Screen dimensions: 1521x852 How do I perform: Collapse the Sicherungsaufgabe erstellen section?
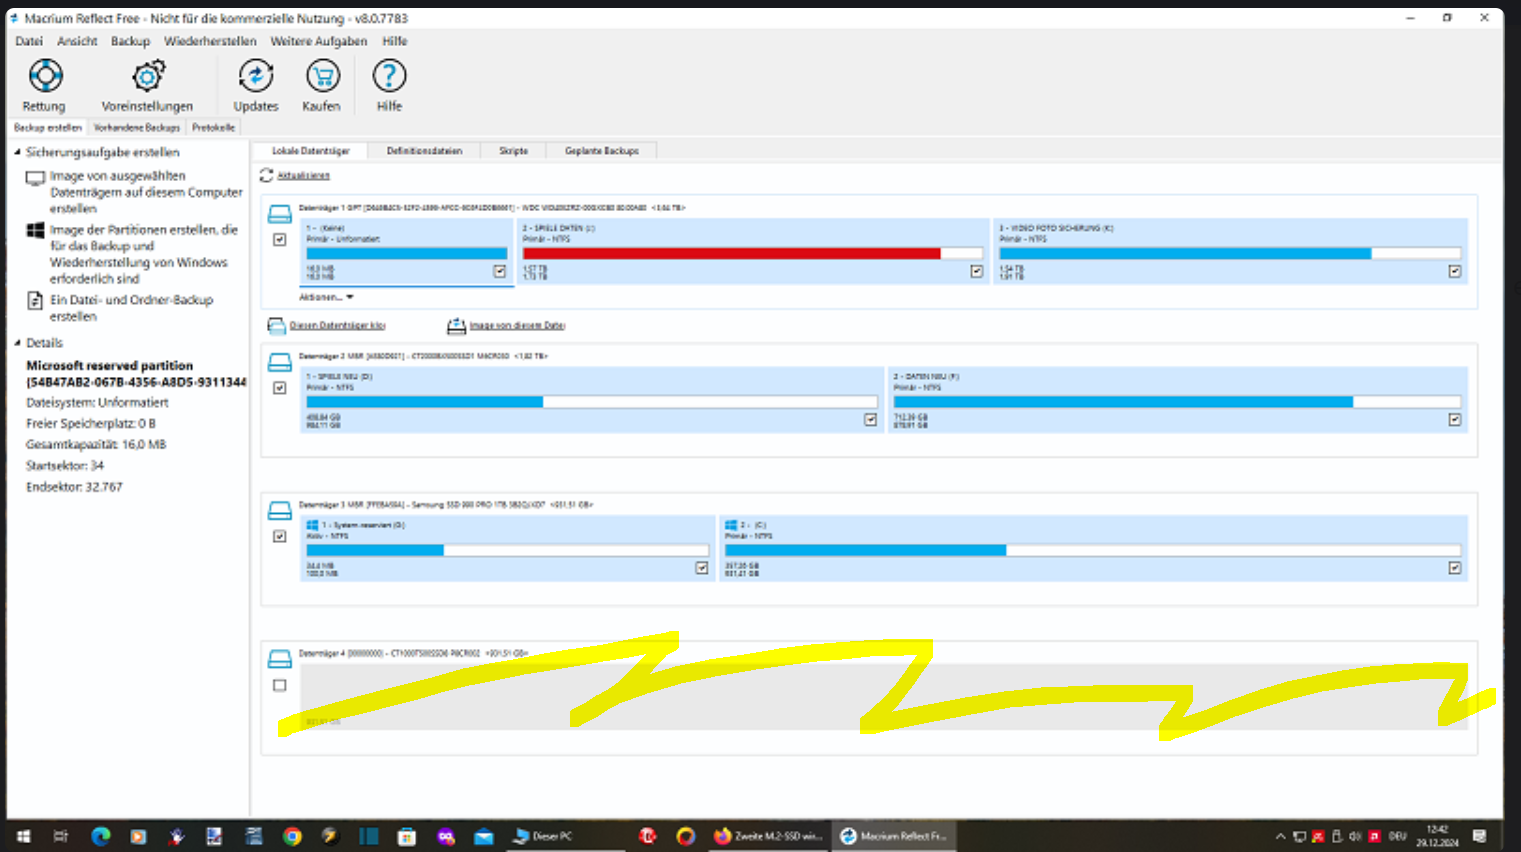coord(17,152)
